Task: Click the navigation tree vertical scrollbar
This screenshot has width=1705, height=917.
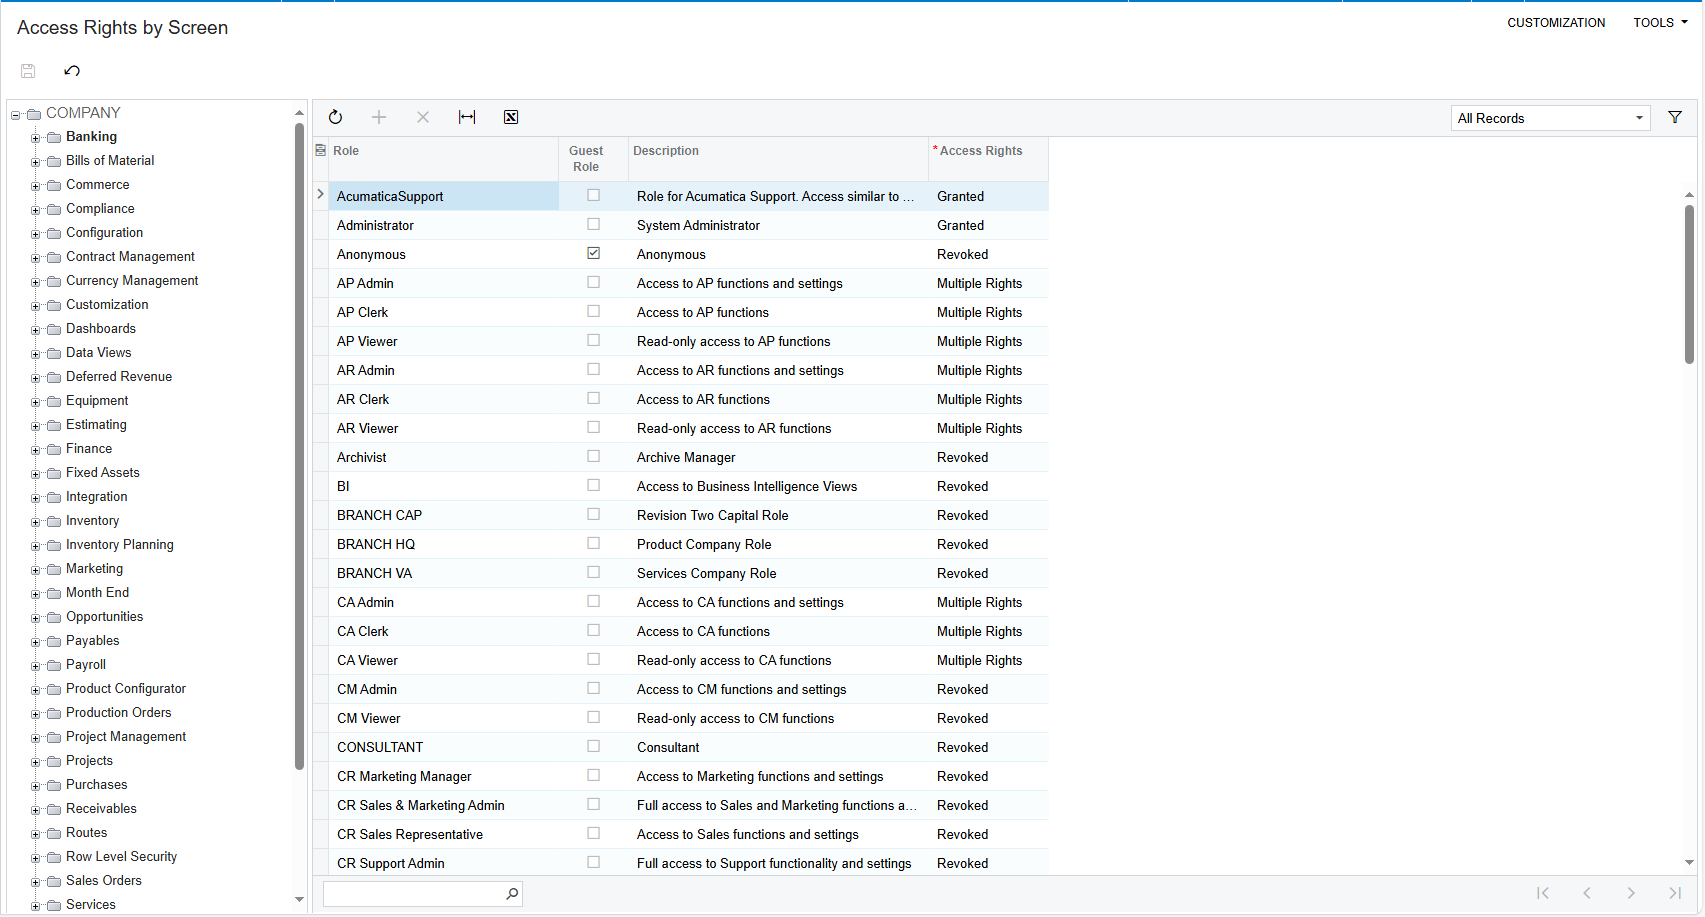Action: 299,446
